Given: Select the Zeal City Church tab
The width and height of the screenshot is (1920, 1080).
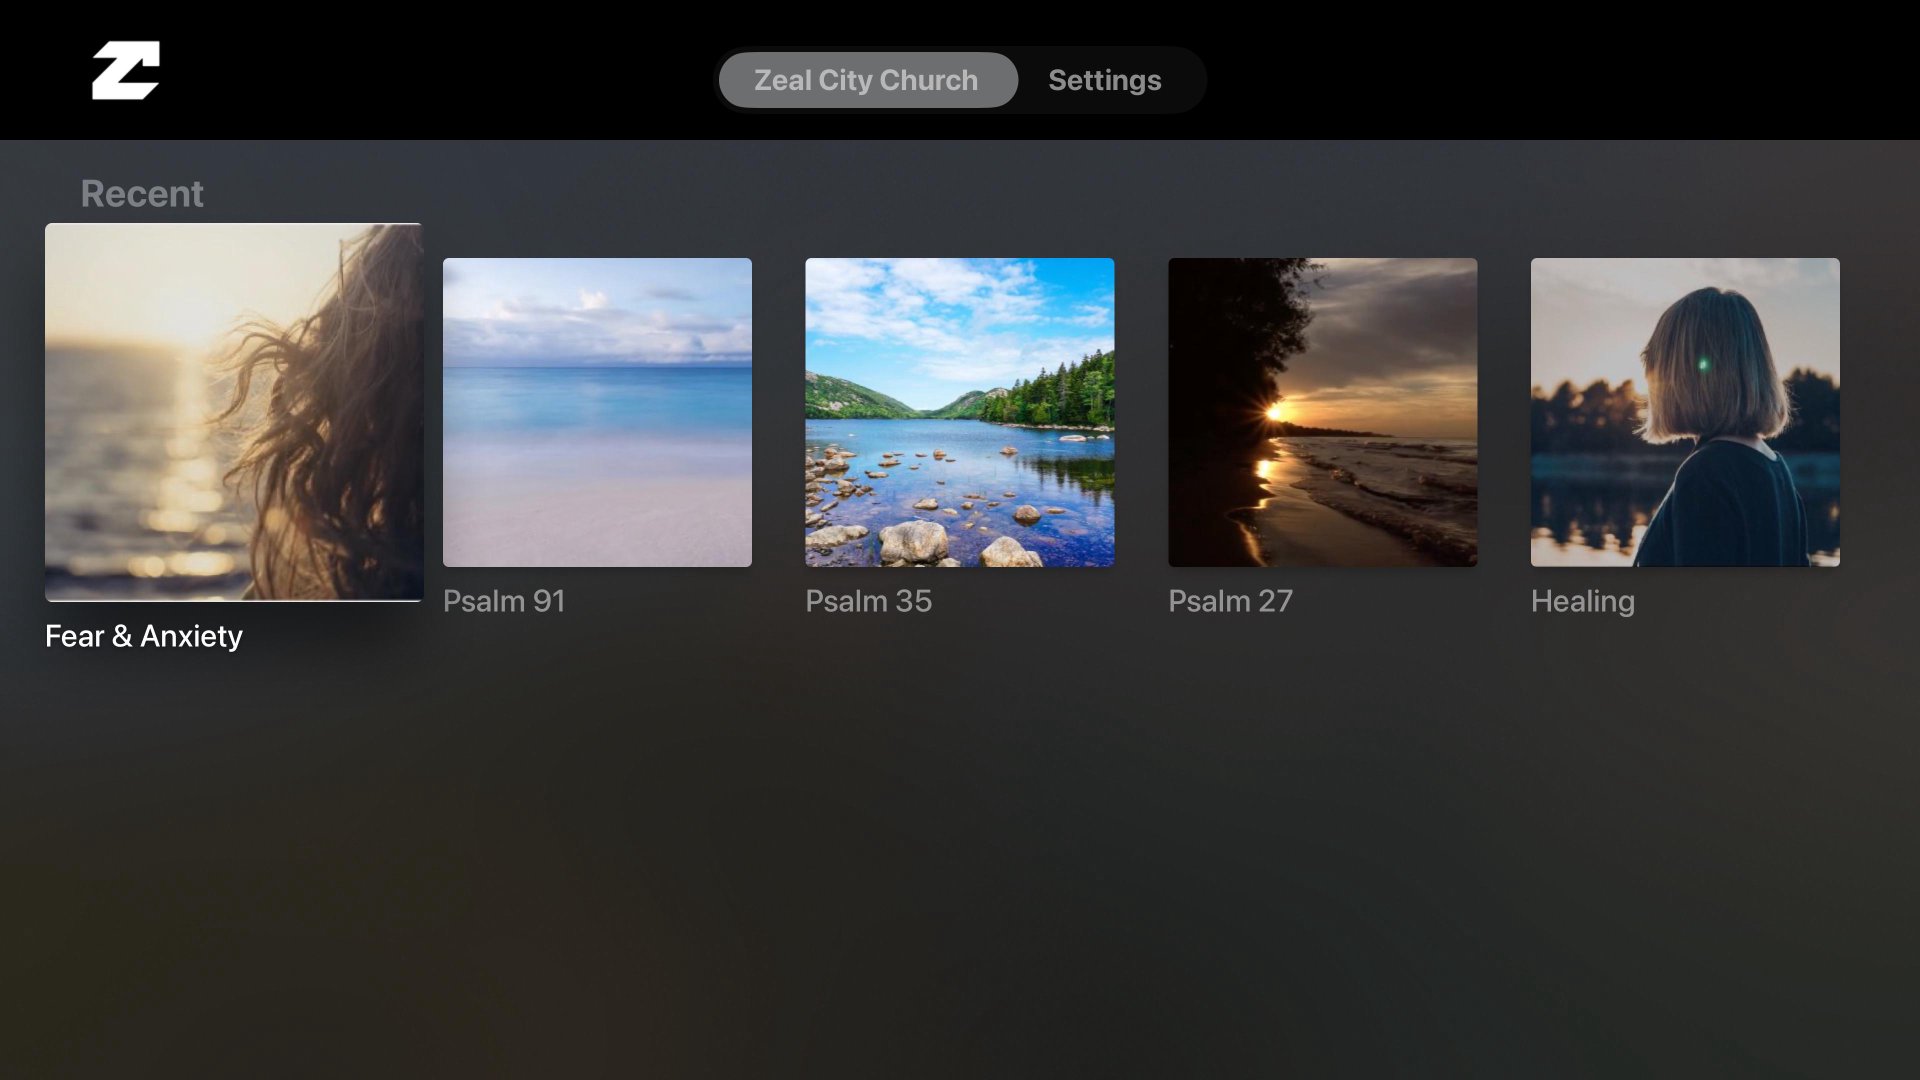Looking at the screenshot, I should 867,80.
